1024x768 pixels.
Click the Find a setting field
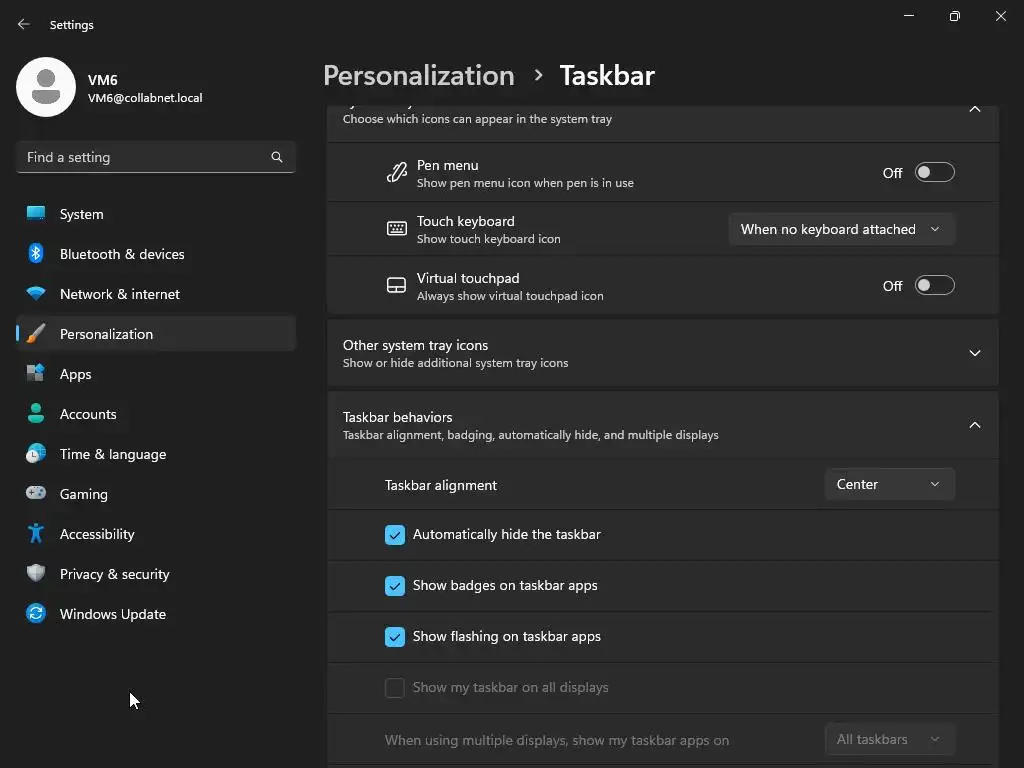point(145,157)
